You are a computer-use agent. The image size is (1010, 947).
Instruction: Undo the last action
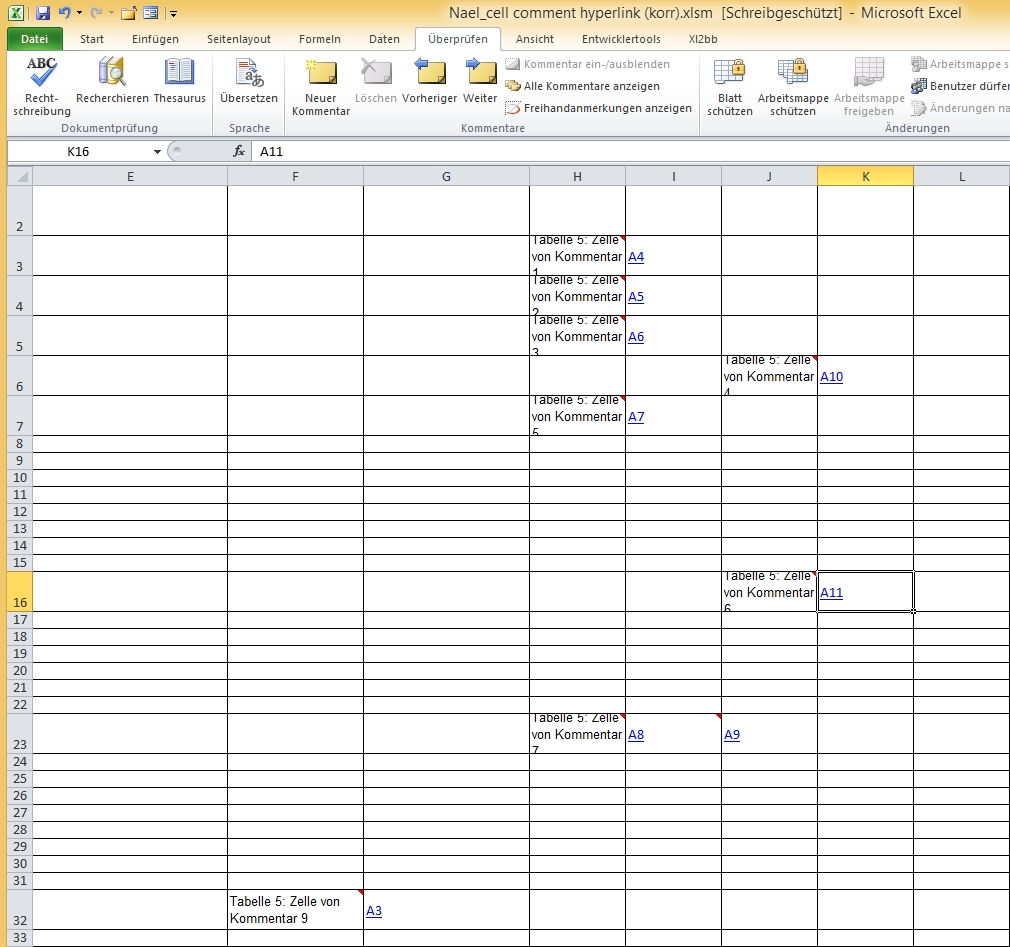click(64, 12)
